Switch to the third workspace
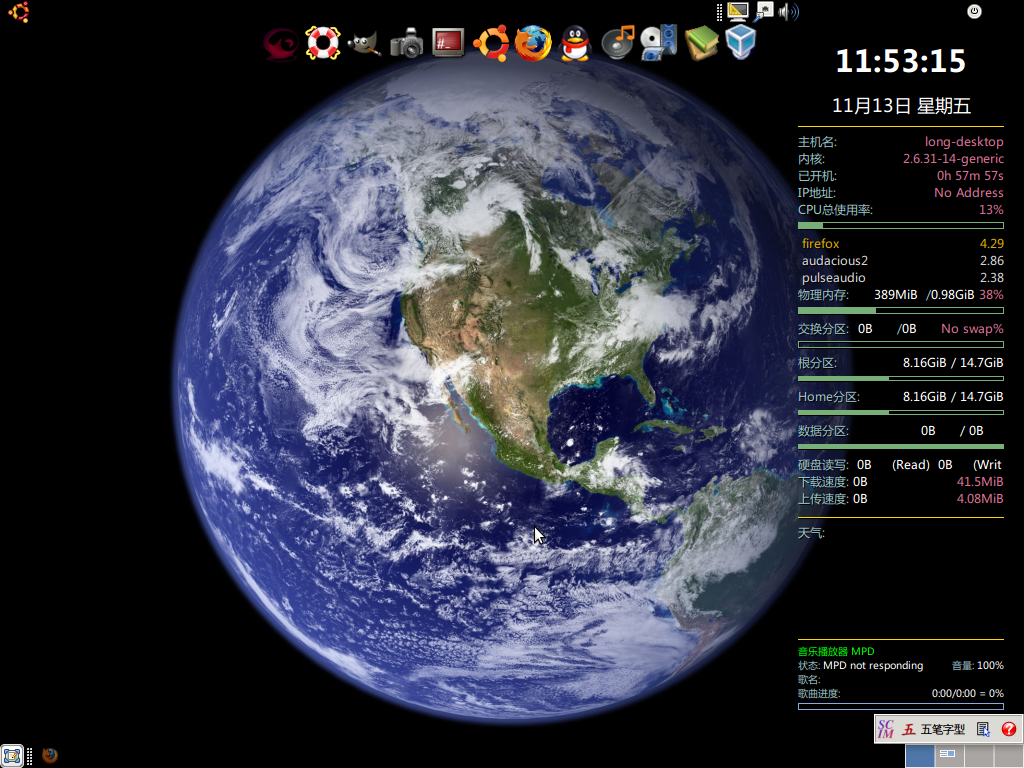The height and width of the screenshot is (768, 1024). point(978,756)
